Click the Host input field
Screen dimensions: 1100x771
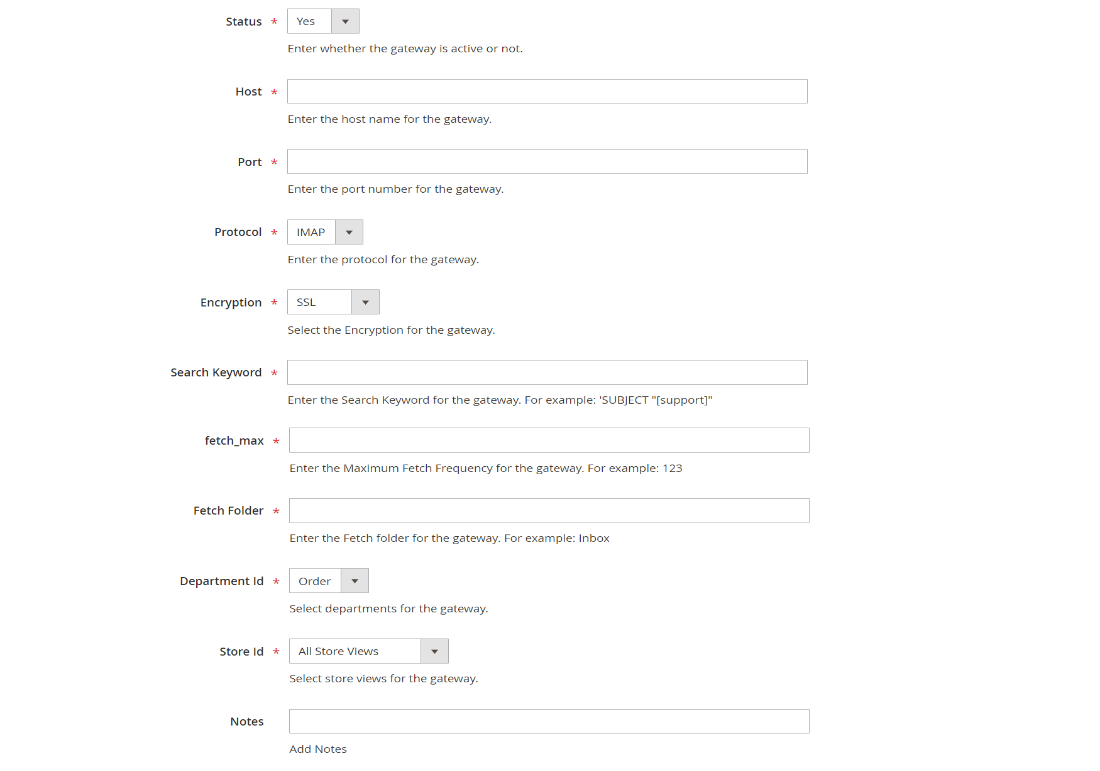point(547,92)
